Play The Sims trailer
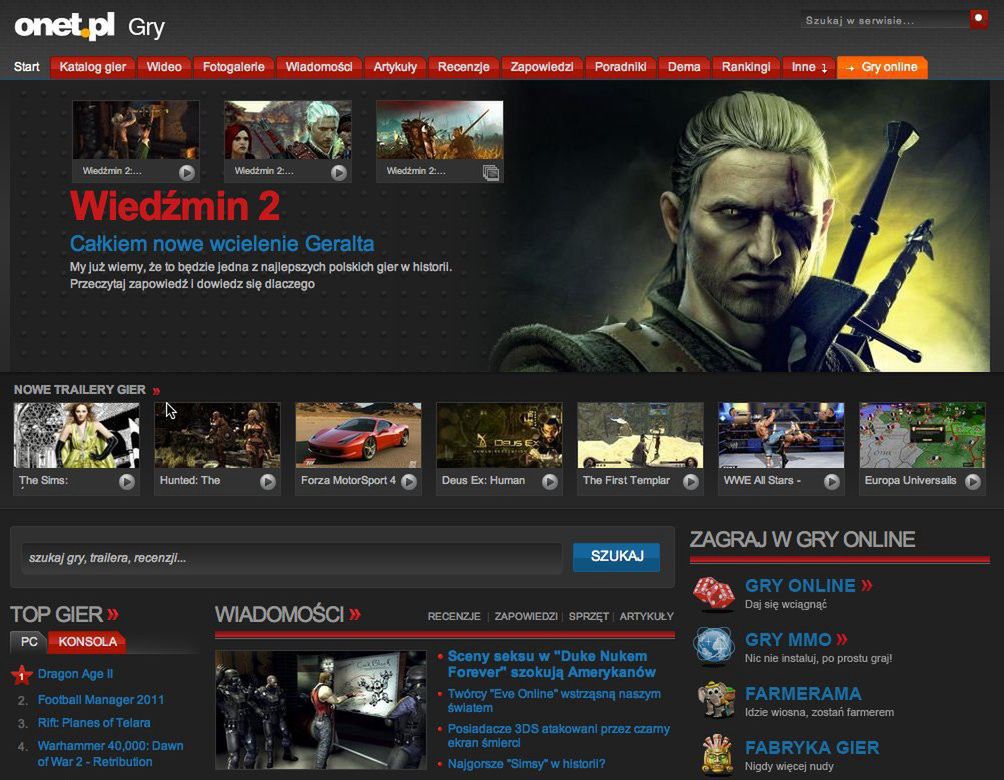This screenshot has height=780, width=1004. pos(127,482)
